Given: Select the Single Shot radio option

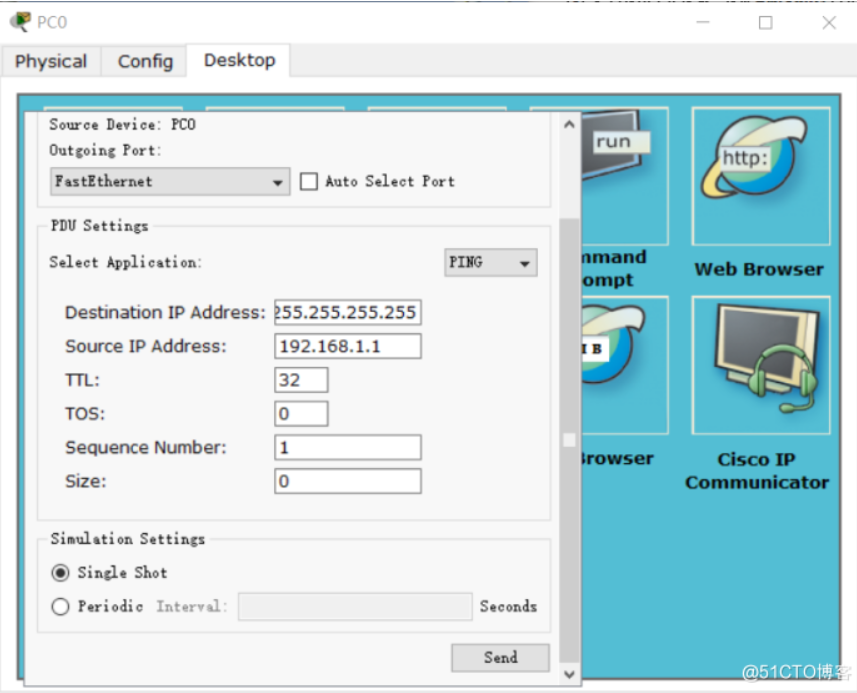Looking at the screenshot, I should 60,573.
